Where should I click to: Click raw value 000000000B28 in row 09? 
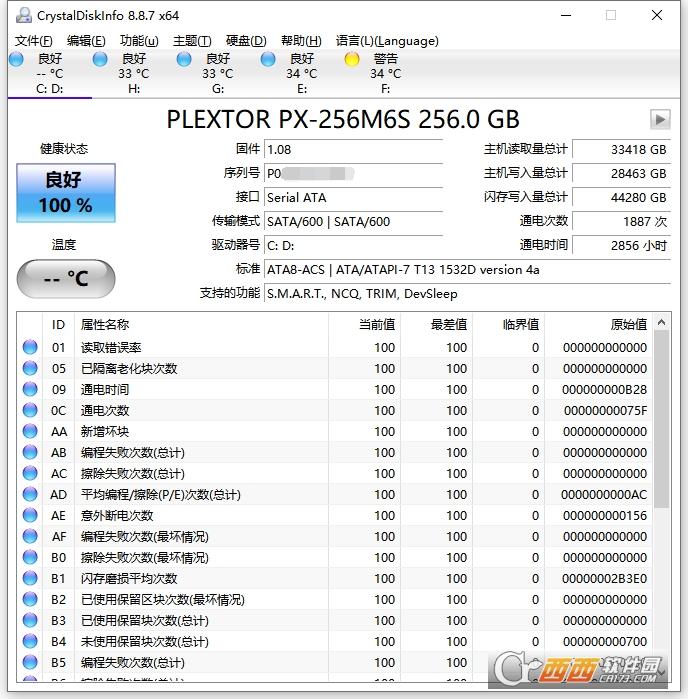point(604,390)
